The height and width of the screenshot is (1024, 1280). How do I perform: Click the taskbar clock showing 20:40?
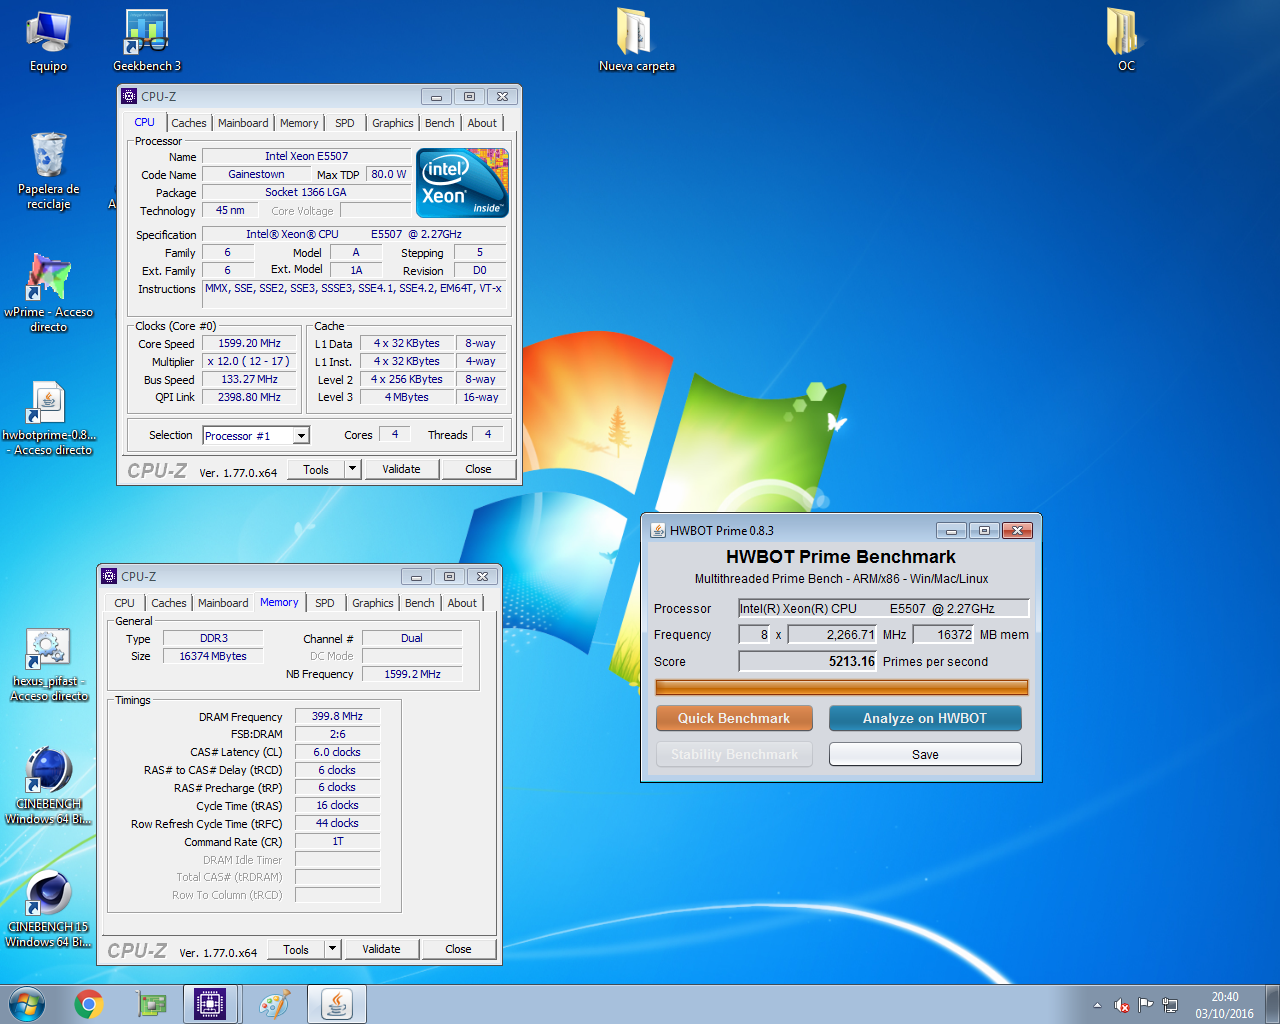coord(1224,1005)
